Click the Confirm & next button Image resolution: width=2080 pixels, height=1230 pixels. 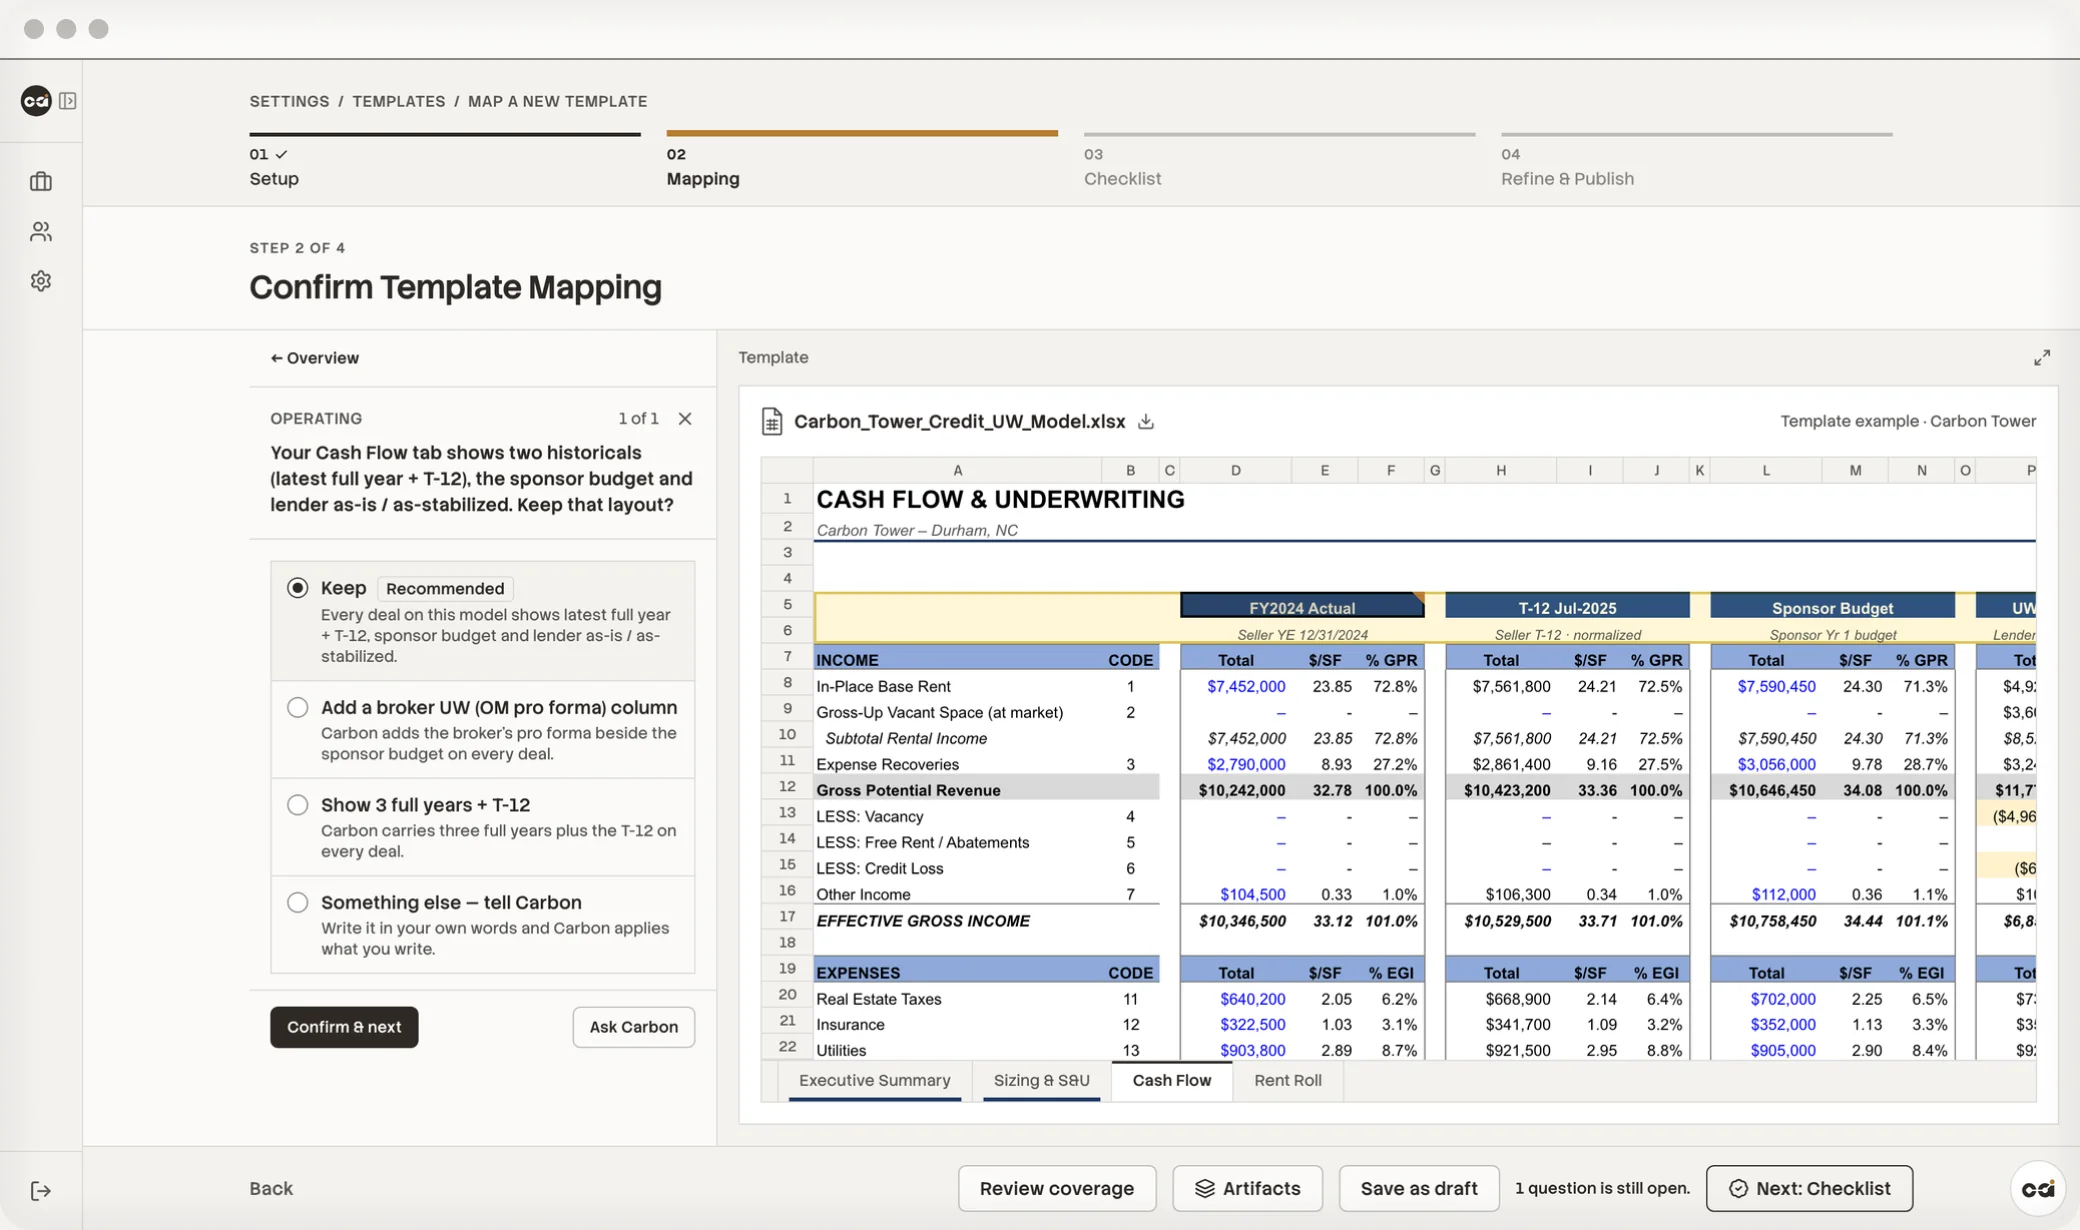tap(344, 1027)
